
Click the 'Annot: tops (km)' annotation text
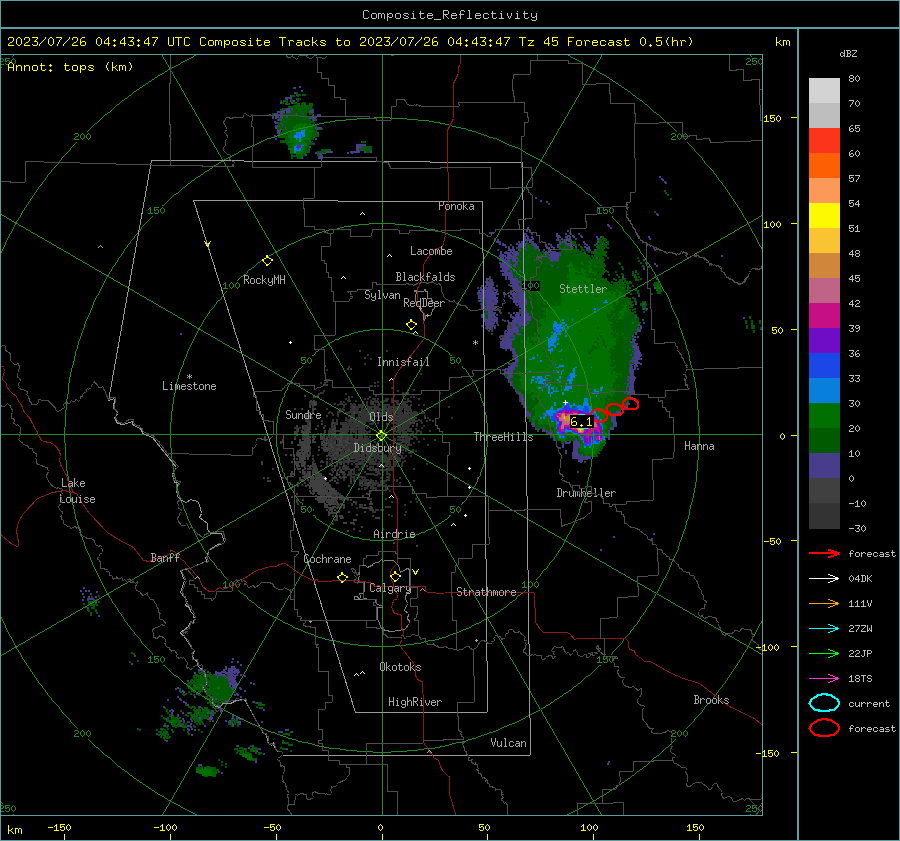pos(70,67)
